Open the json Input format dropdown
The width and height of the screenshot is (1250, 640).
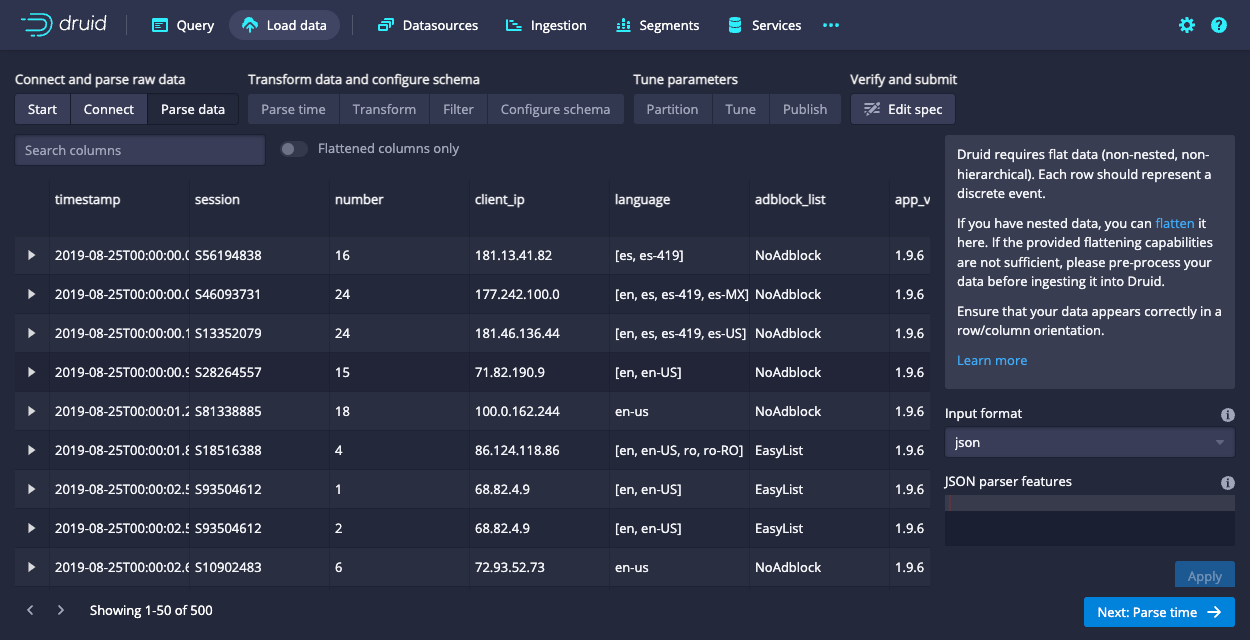click(x=1089, y=442)
